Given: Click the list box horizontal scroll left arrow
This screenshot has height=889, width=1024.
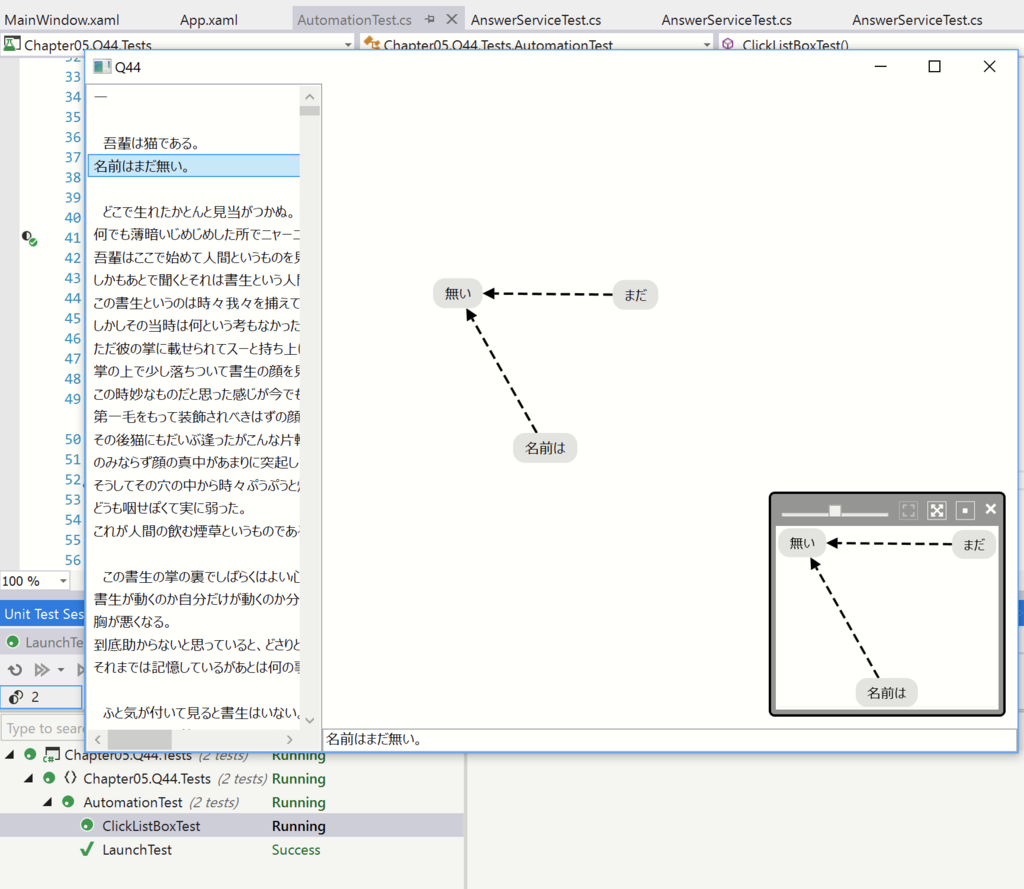Looking at the screenshot, I should coord(98,739).
